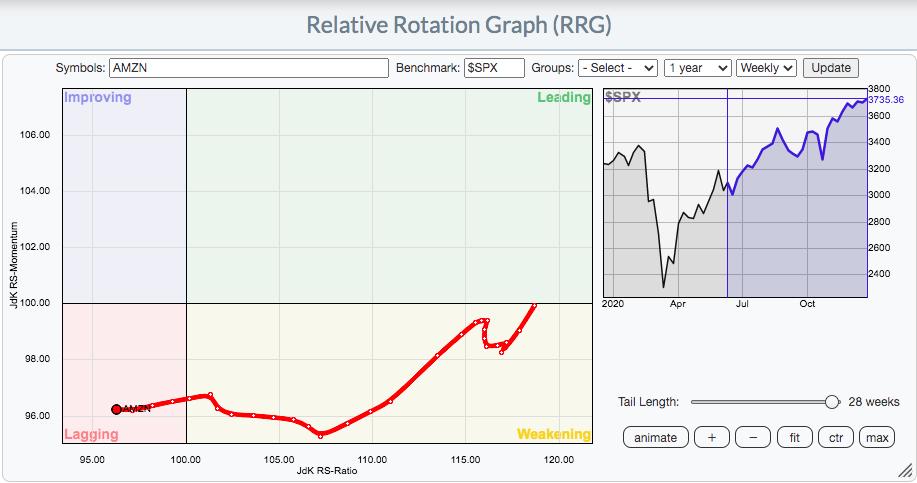Screen dimensions: 917x483
Task: Click the Benchmark field showing $SPX
Action: [494, 68]
